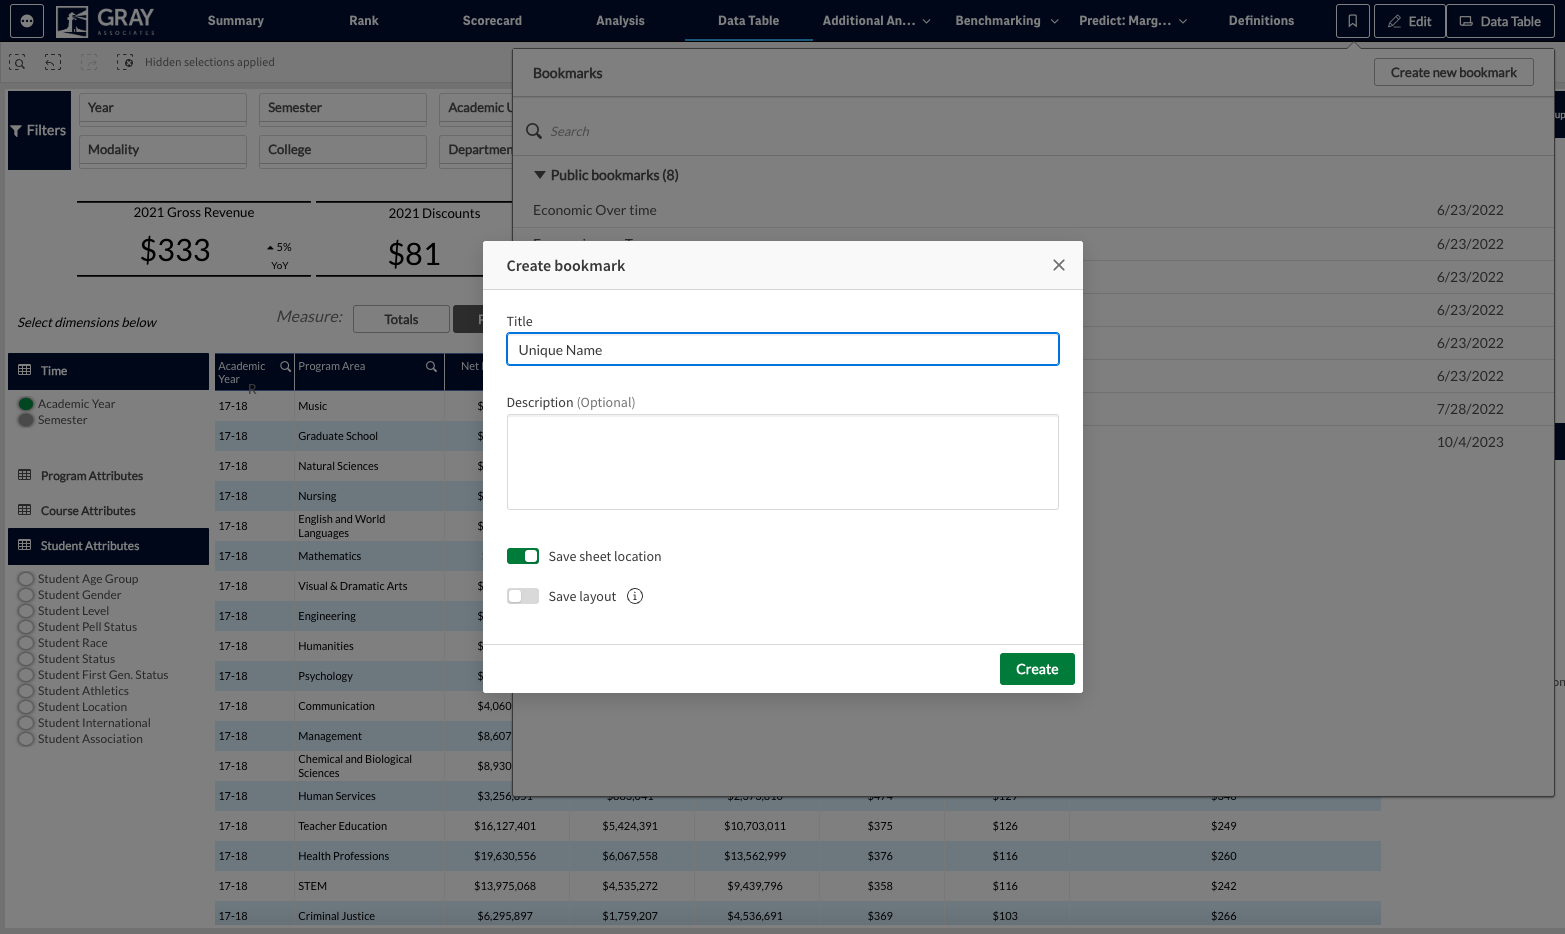The image size is (1565, 934).
Task: Click the Save layout info icon
Action: point(635,596)
